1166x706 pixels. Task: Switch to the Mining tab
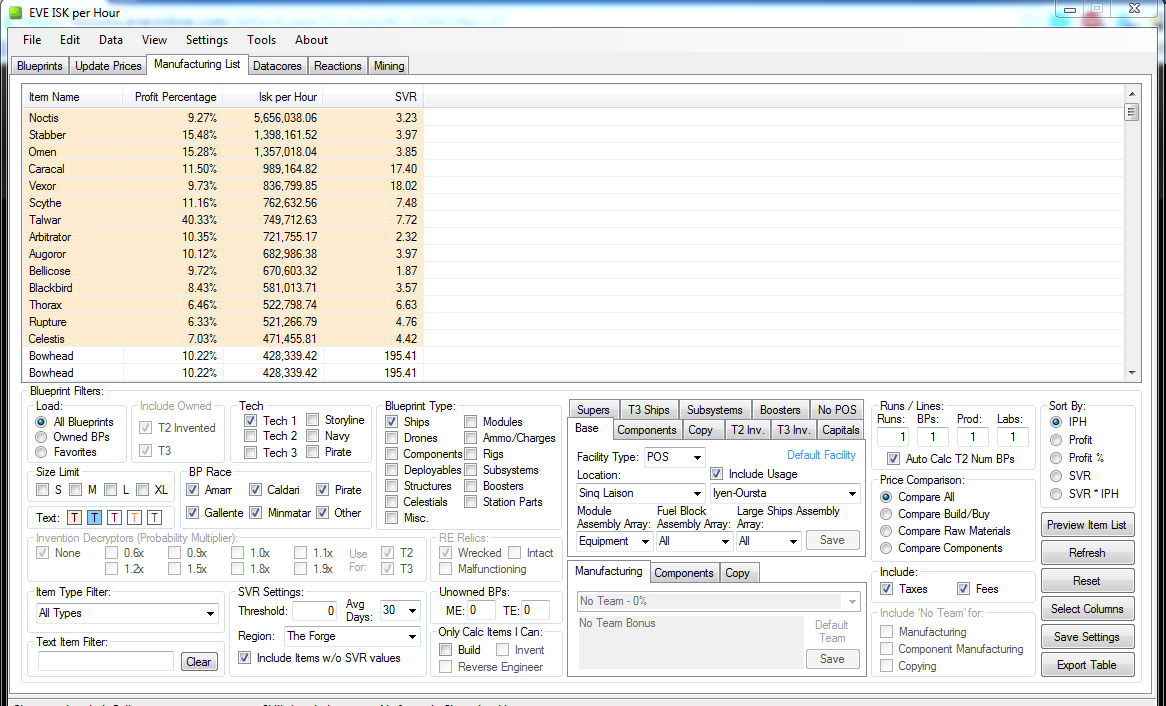(389, 65)
